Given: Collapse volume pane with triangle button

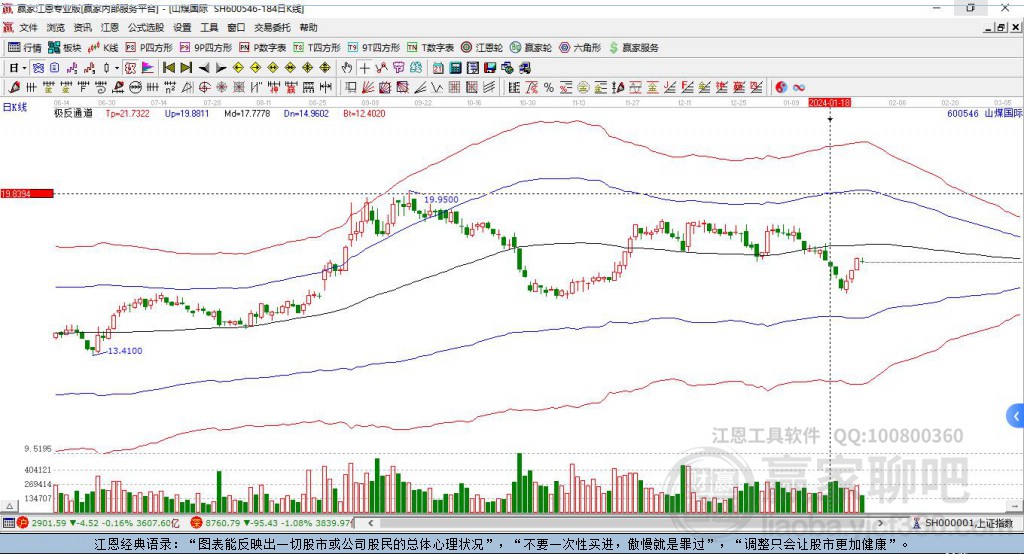Looking at the screenshot, I should click(9, 506).
